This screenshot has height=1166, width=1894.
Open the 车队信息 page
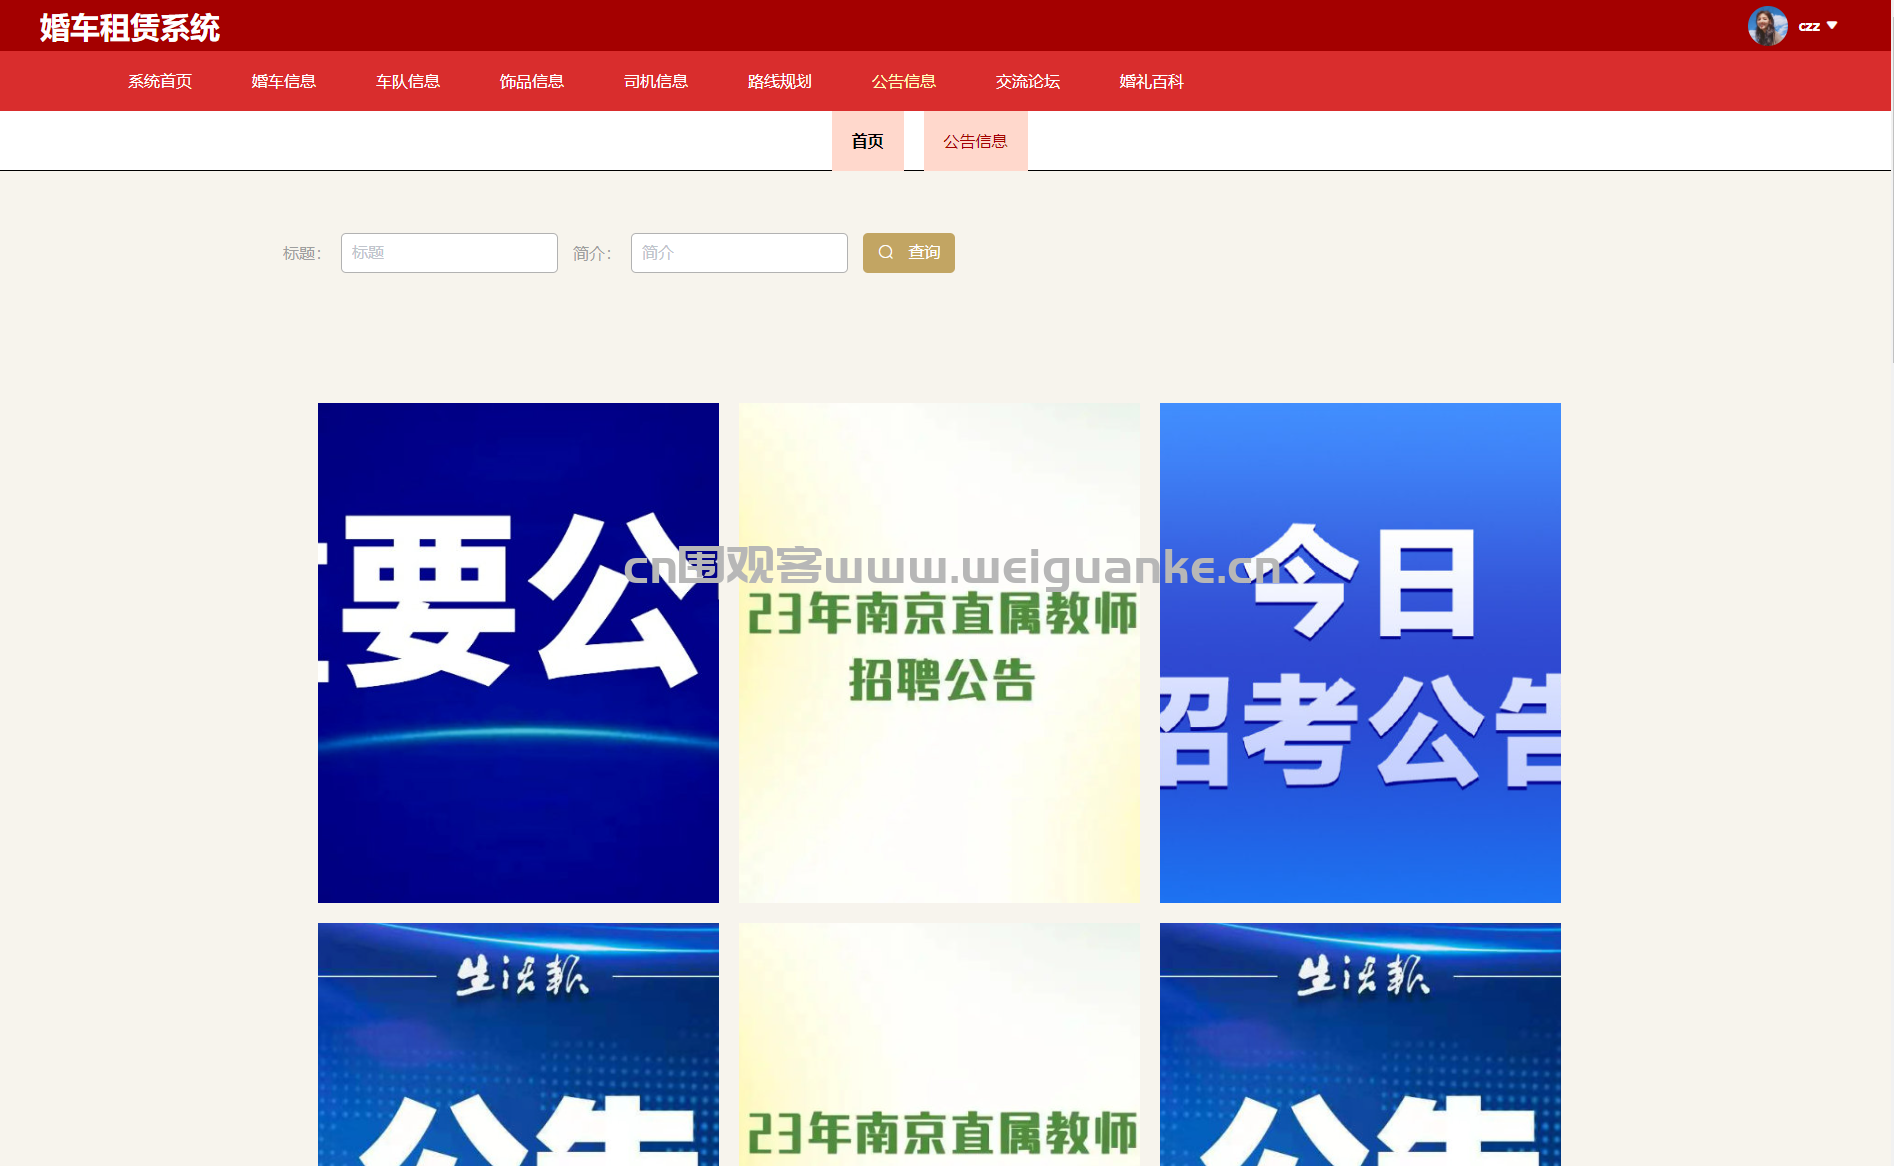(408, 81)
